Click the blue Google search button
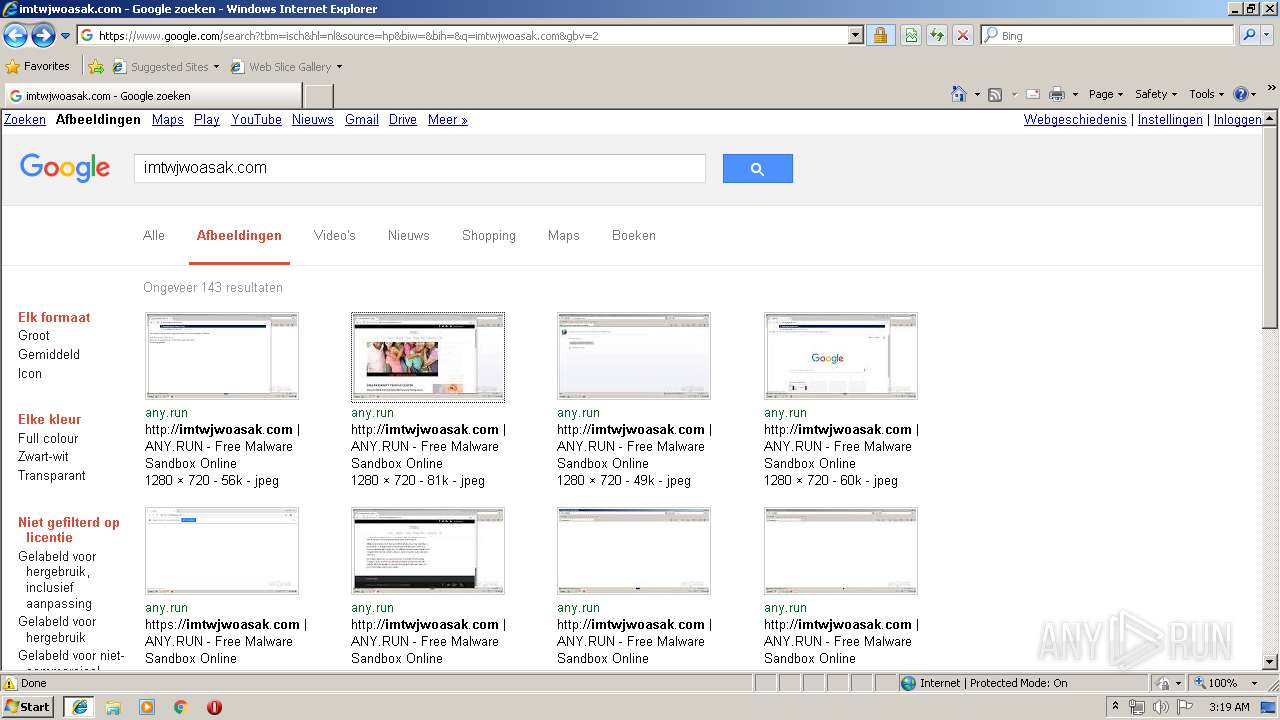 pyautogui.click(x=758, y=168)
